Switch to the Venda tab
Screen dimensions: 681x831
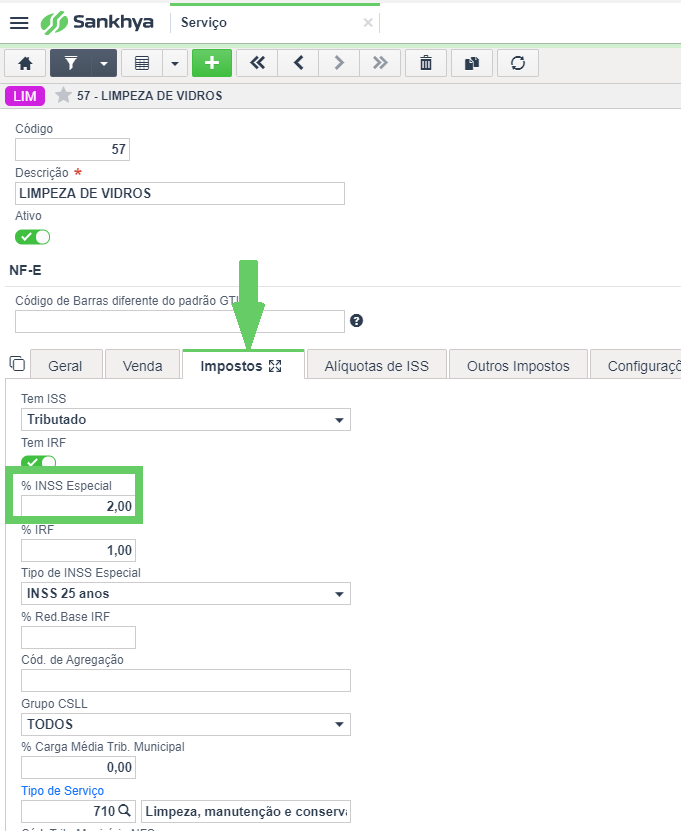pyautogui.click(x=142, y=366)
